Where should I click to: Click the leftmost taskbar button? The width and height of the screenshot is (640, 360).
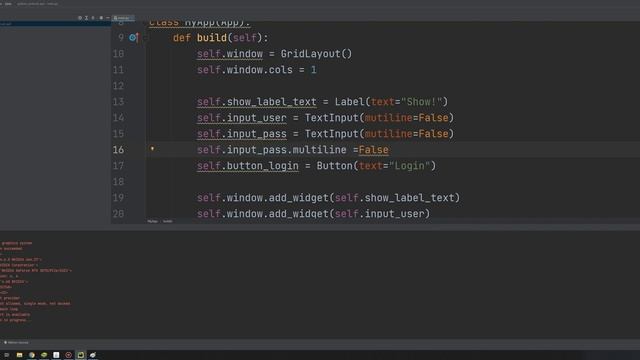7,355
